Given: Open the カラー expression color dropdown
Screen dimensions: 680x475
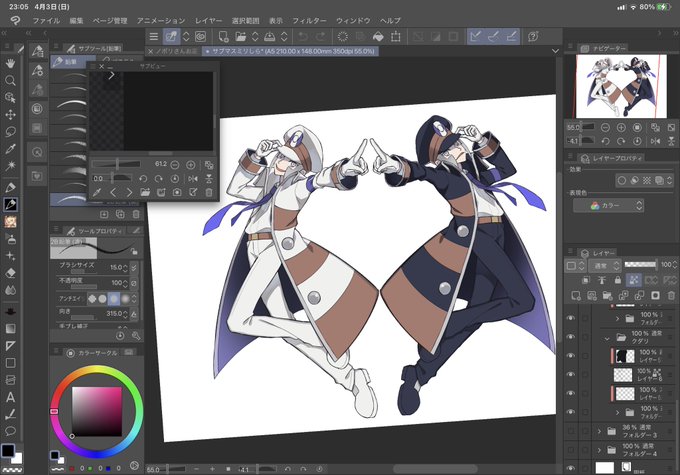Looking at the screenshot, I should point(608,206).
